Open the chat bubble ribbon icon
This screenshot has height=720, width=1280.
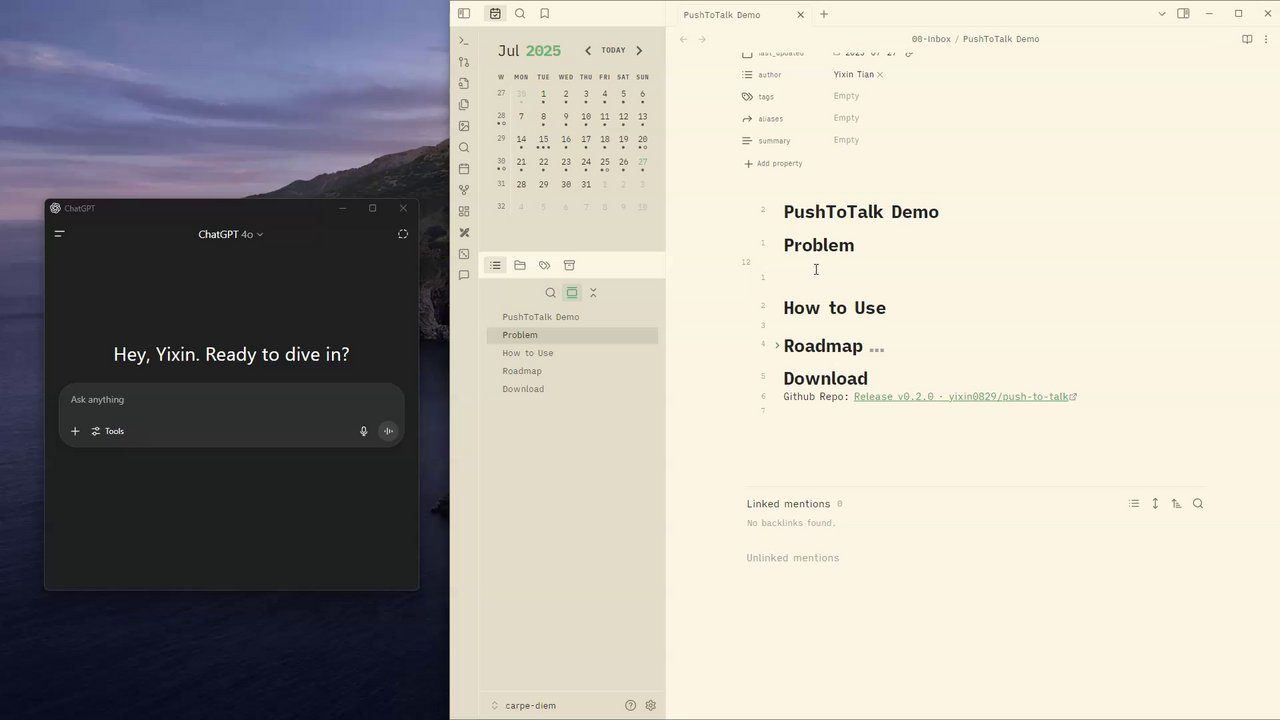tap(464, 275)
